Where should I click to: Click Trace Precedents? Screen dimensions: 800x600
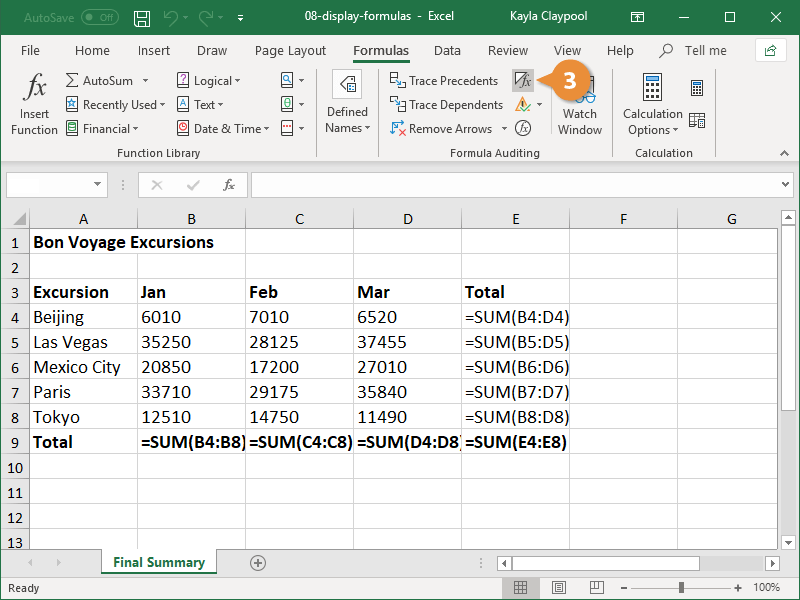tap(443, 81)
